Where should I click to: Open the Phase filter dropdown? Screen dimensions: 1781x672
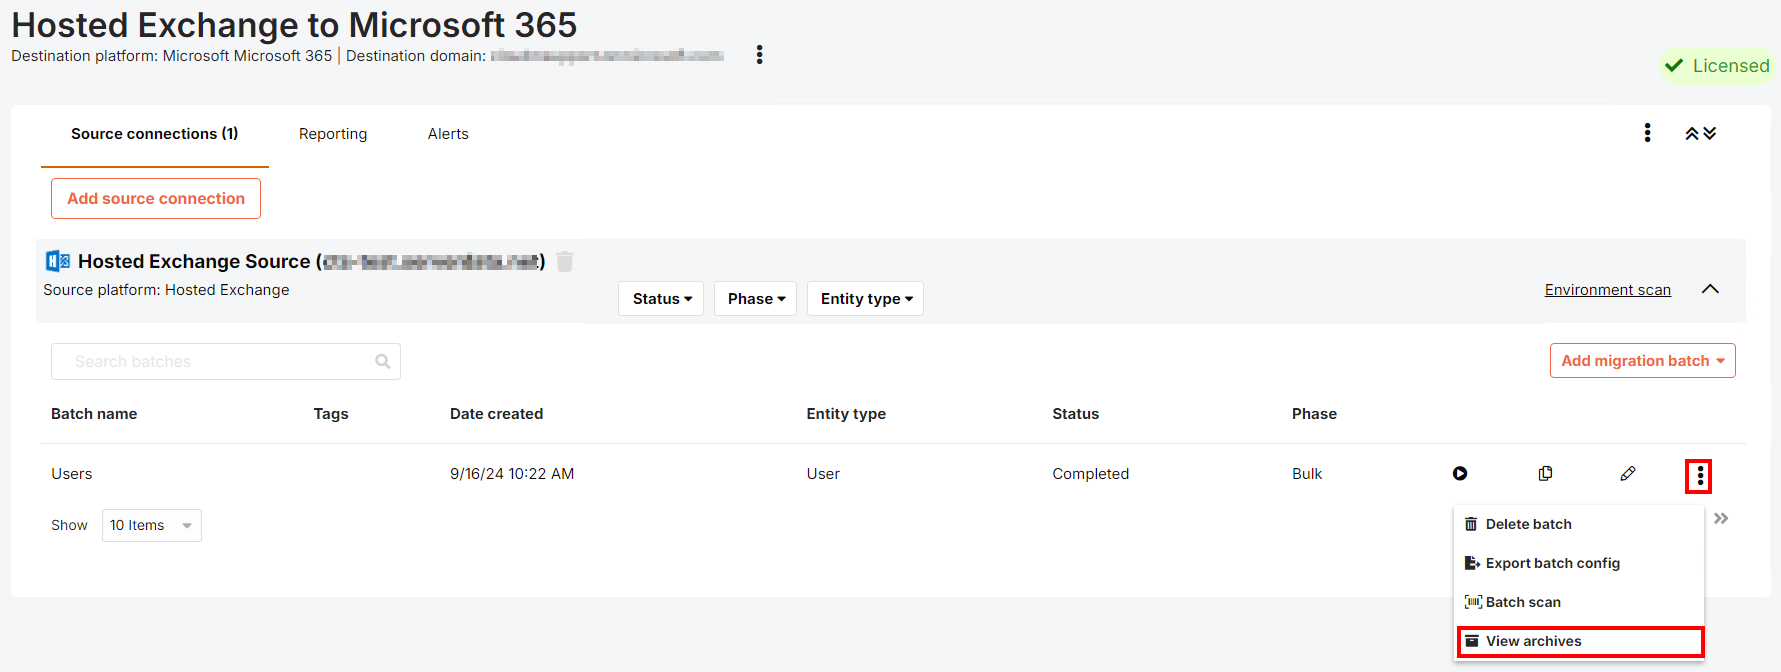[x=755, y=299]
